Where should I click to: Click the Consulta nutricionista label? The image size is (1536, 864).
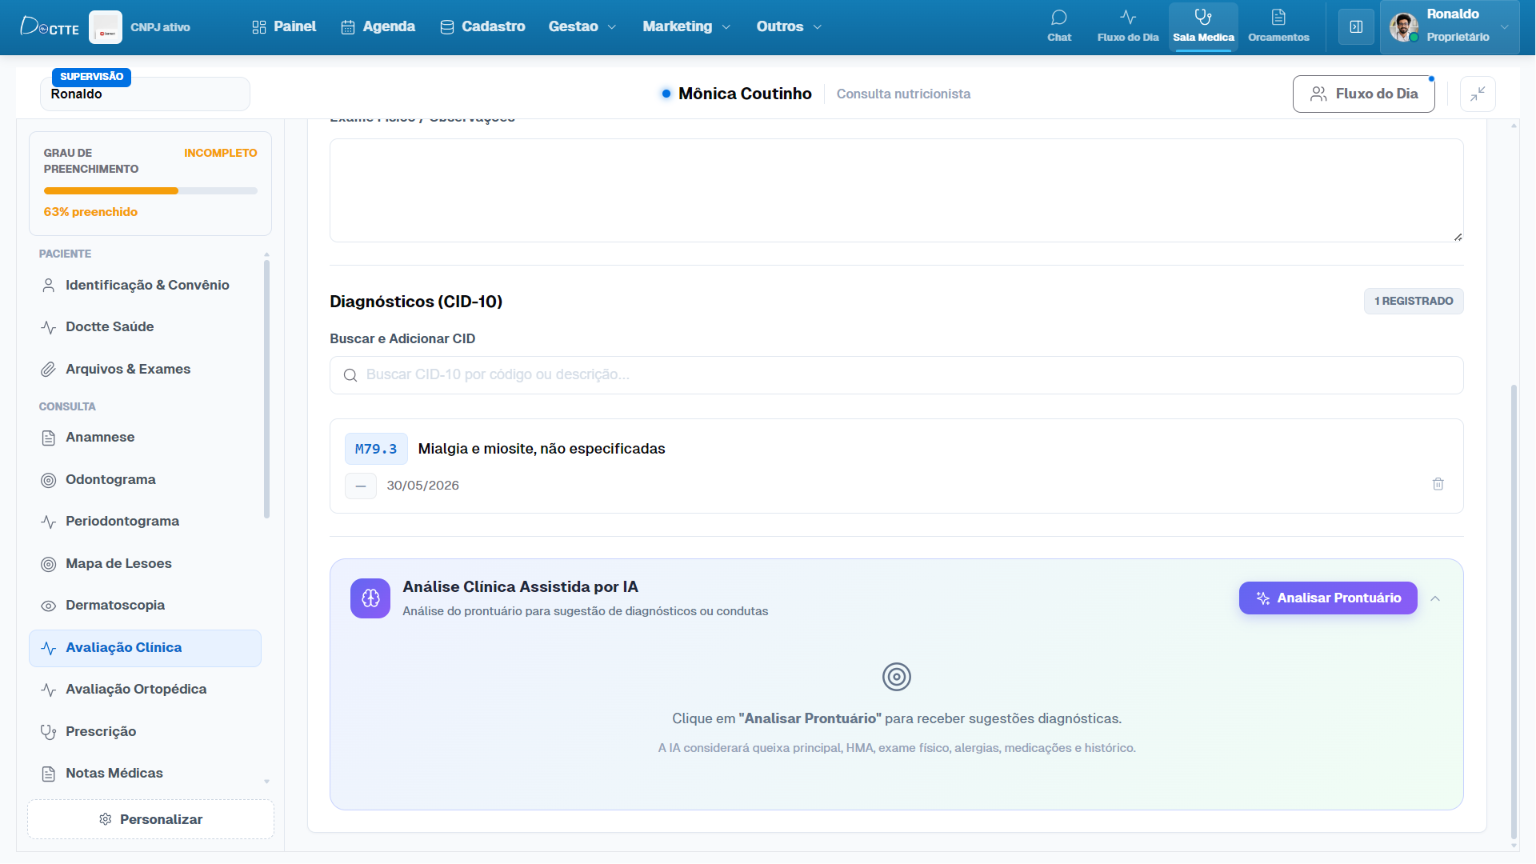point(903,94)
